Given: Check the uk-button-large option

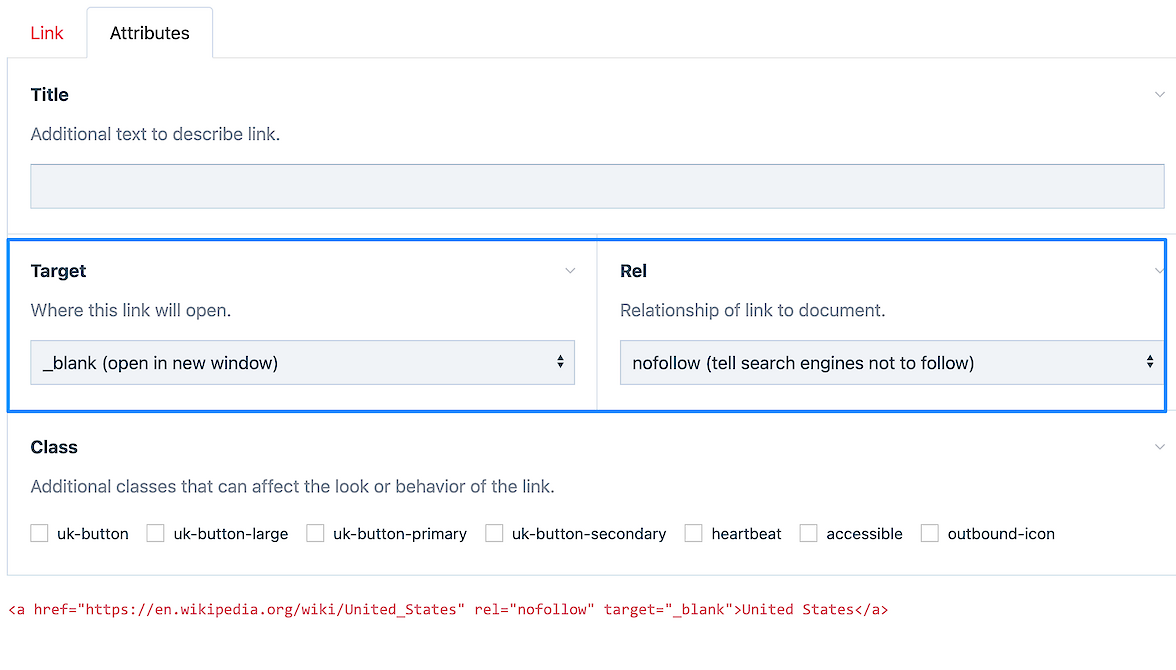Looking at the screenshot, I should pyautogui.click(x=156, y=534).
